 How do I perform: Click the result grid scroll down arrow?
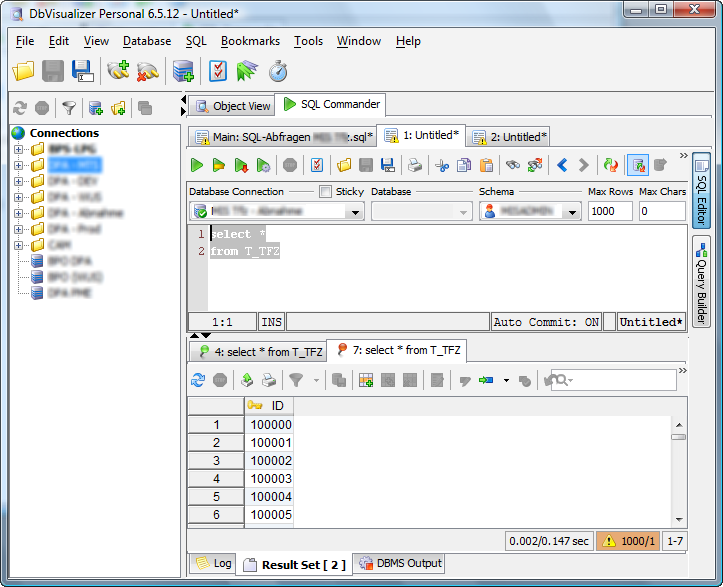(679, 520)
